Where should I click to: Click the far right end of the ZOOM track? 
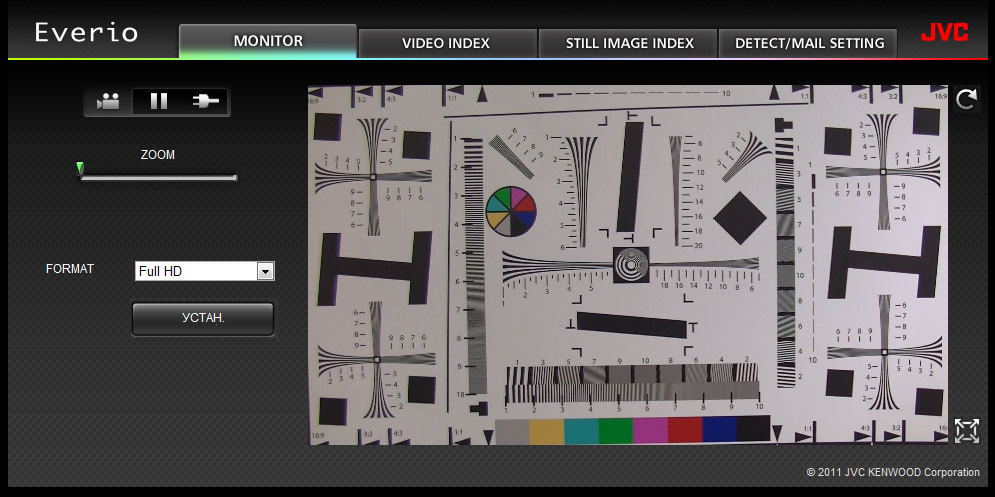tap(235, 178)
